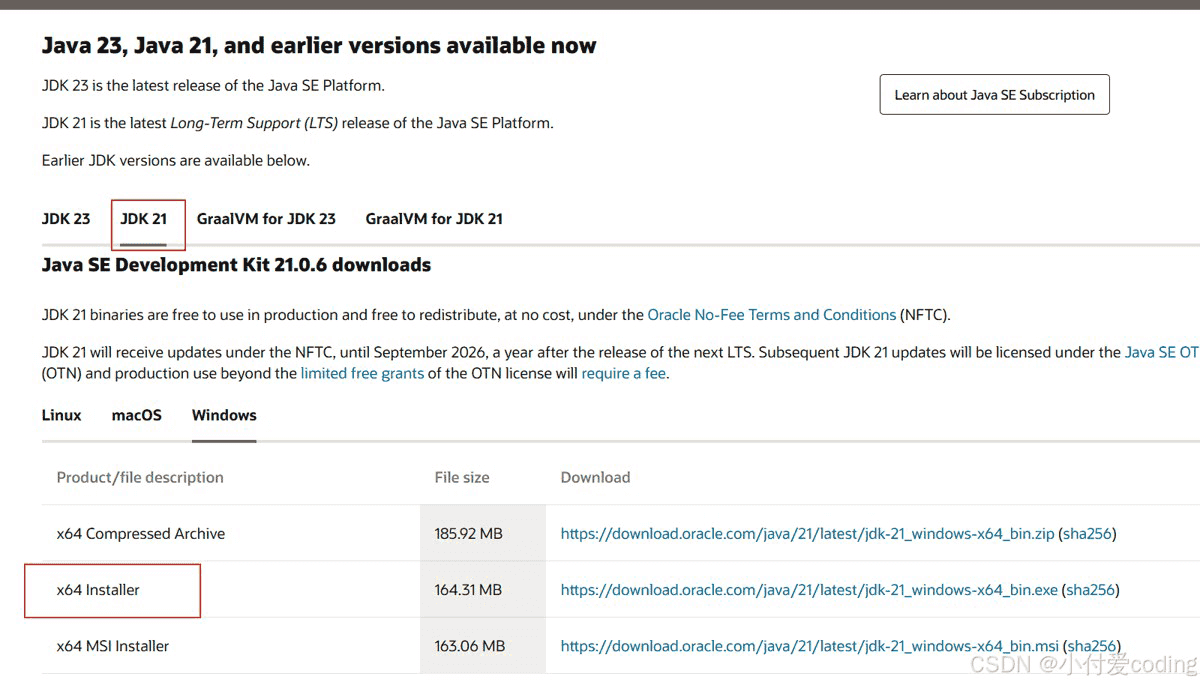Switch to the Linux downloads tab
This screenshot has height=685, width=1200.
(61, 416)
